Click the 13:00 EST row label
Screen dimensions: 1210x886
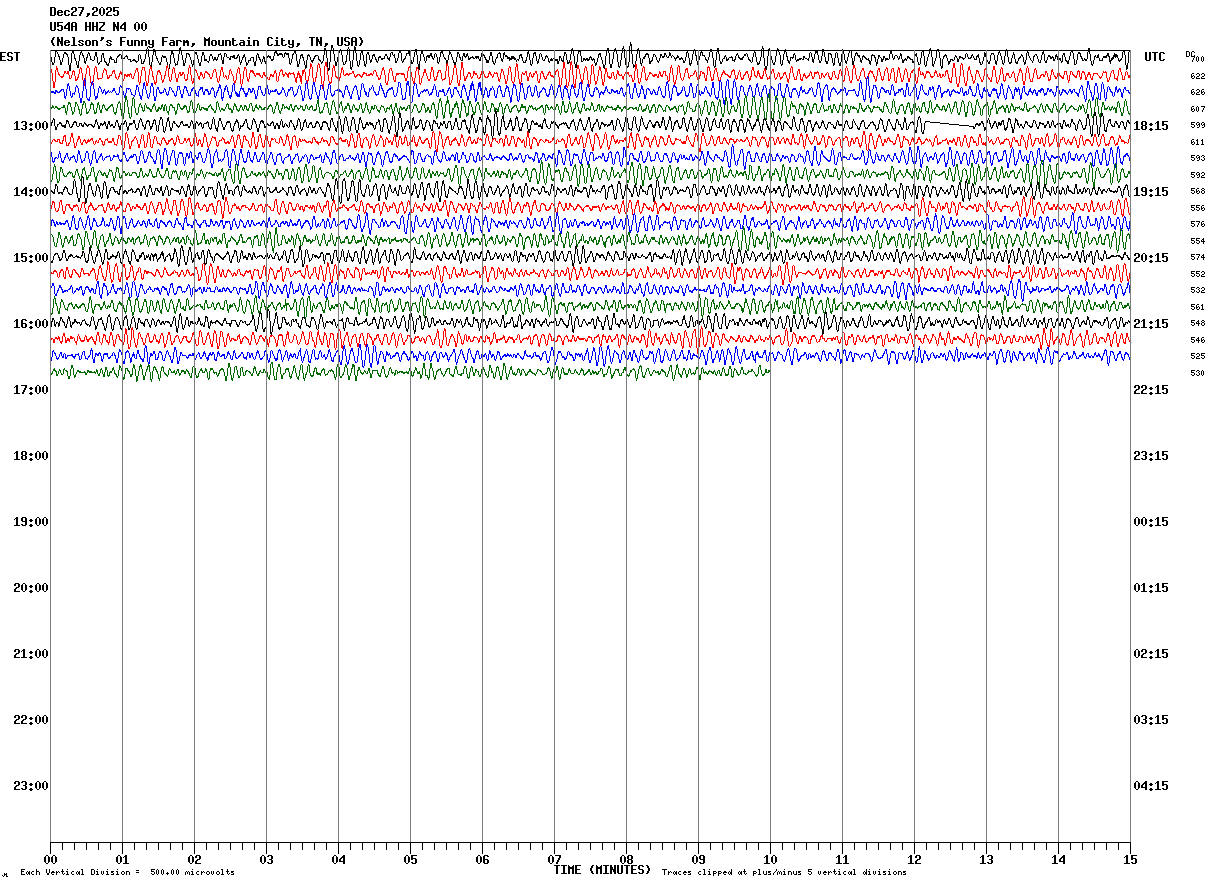pyautogui.click(x=31, y=125)
